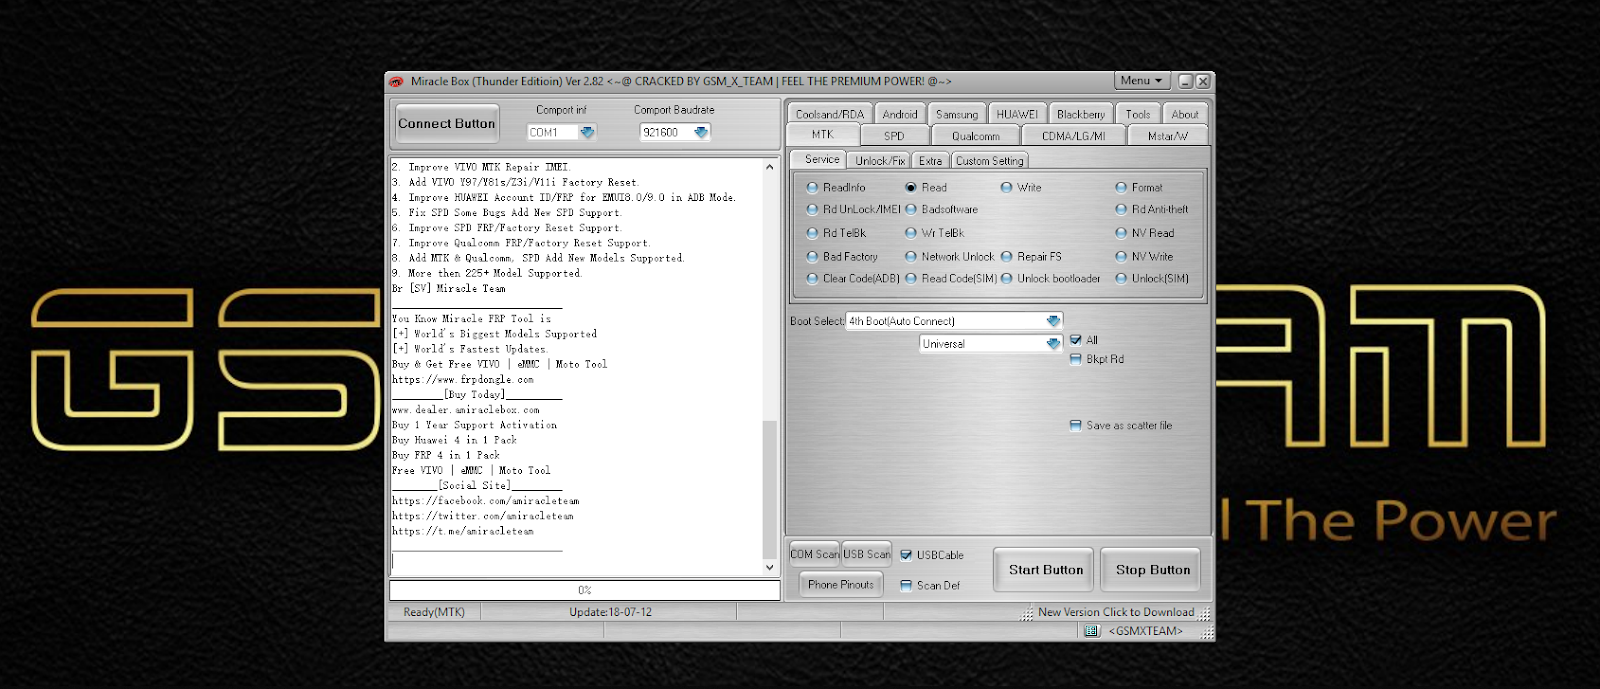
Task: Click the Start Button
Action: (x=1046, y=570)
